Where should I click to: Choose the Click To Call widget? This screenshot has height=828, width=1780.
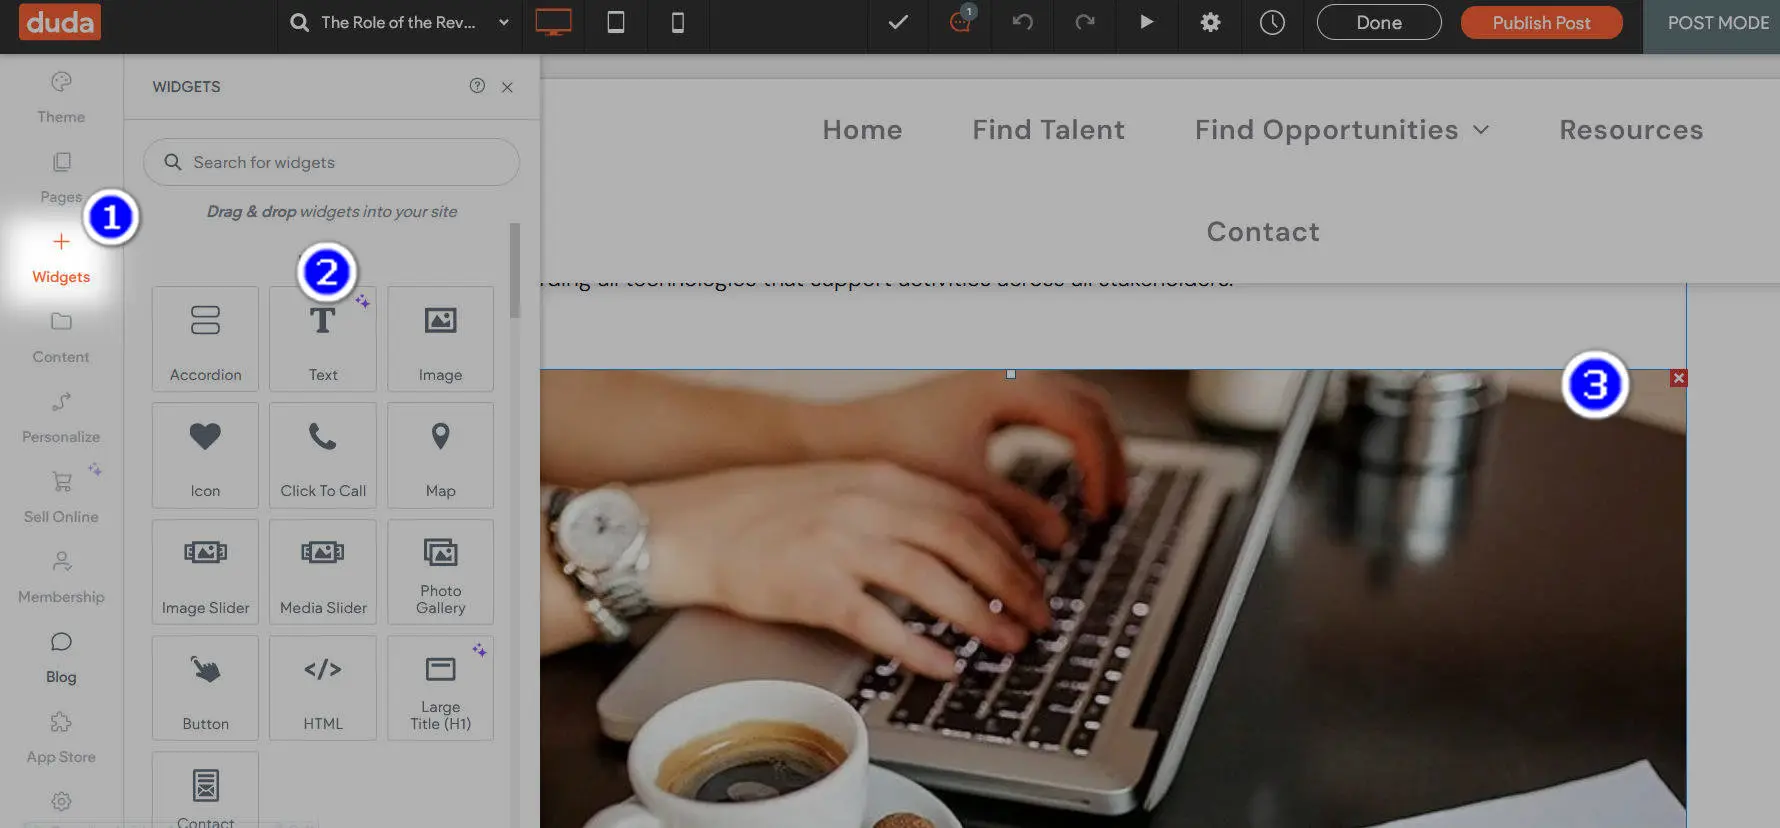(322, 455)
